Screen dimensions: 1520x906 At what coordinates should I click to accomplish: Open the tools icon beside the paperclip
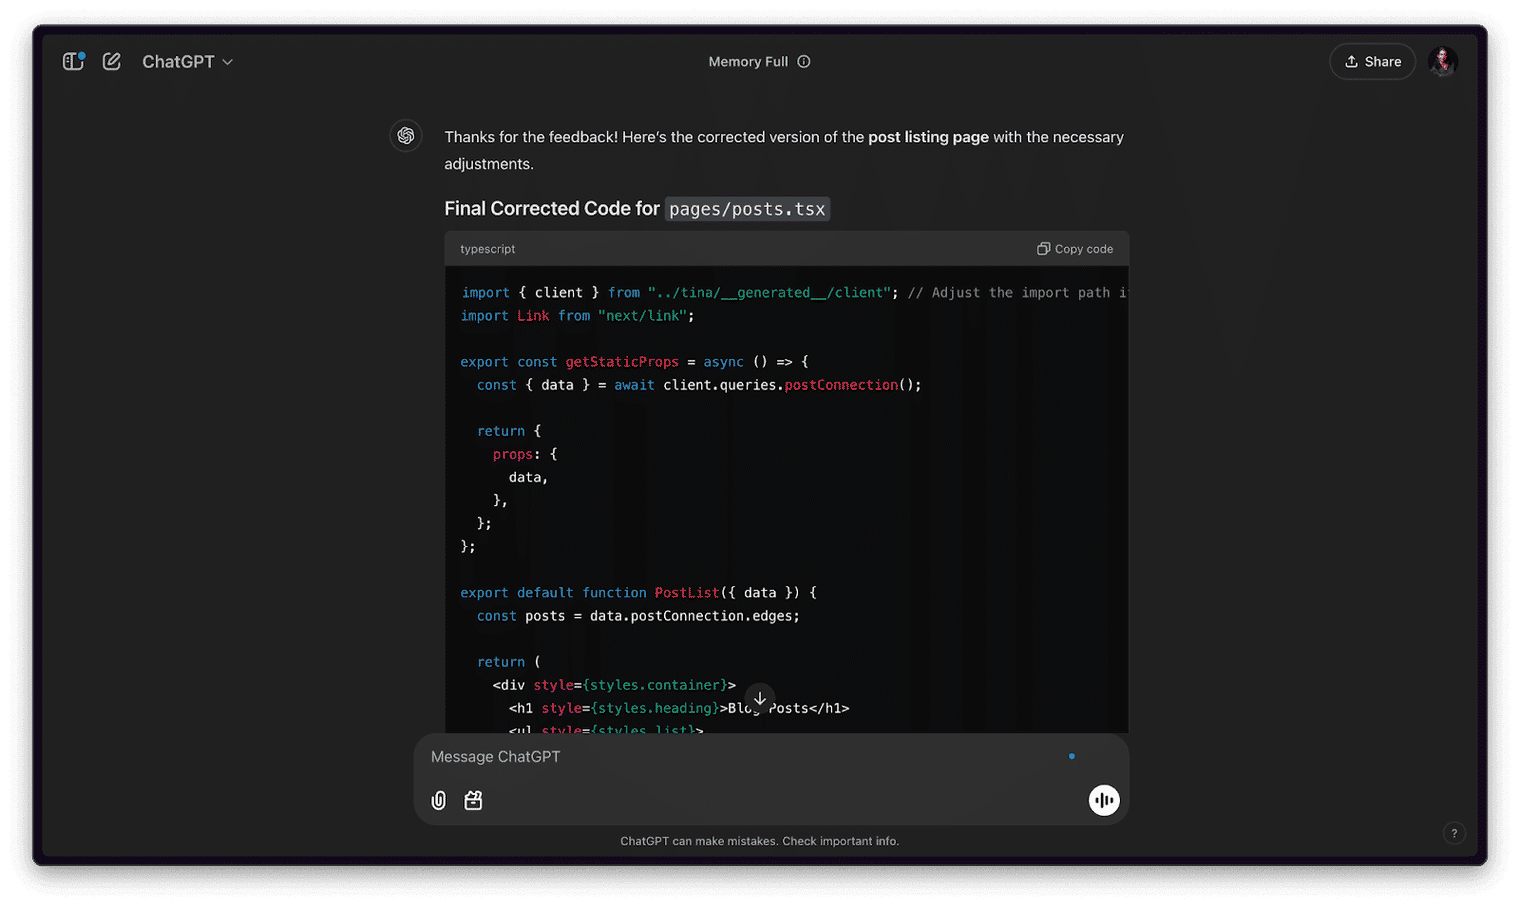(473, 801)
